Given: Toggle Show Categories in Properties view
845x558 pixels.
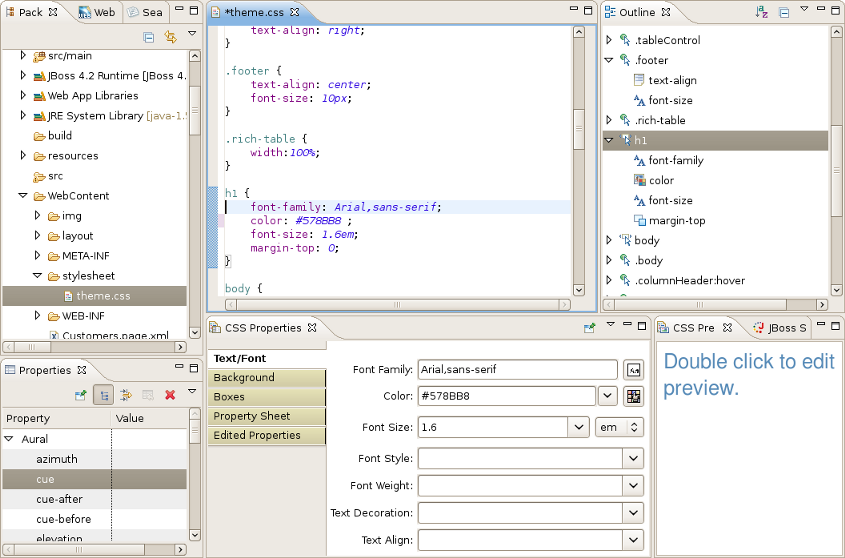Looking at the screenshot, I should 103,395.
